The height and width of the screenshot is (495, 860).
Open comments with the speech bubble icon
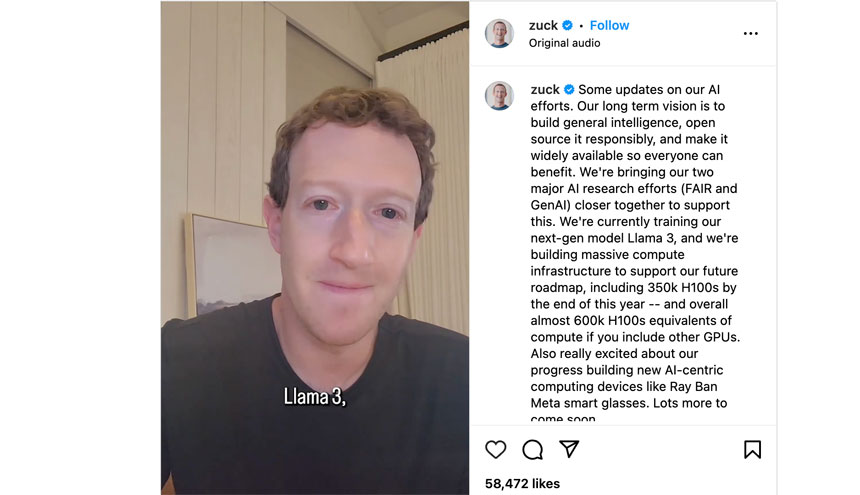coord(532,450)
